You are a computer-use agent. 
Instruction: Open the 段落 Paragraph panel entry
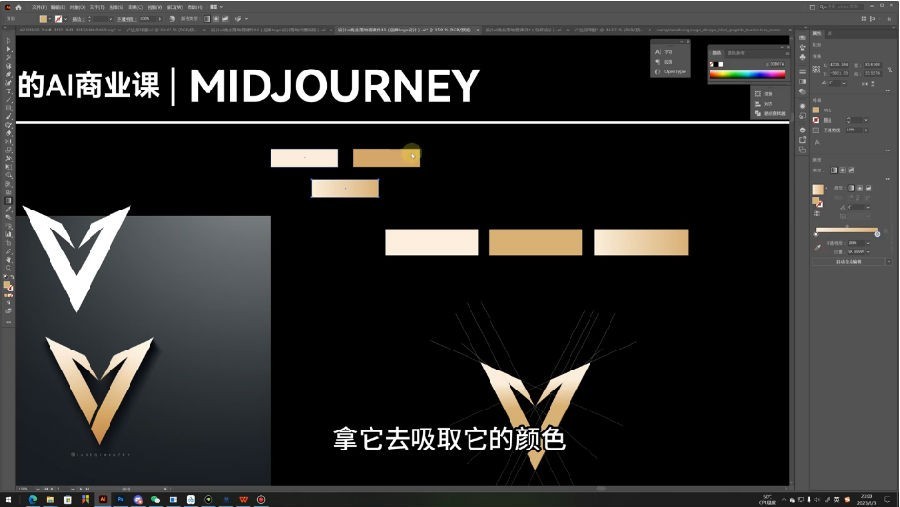(x=664, y=61)
